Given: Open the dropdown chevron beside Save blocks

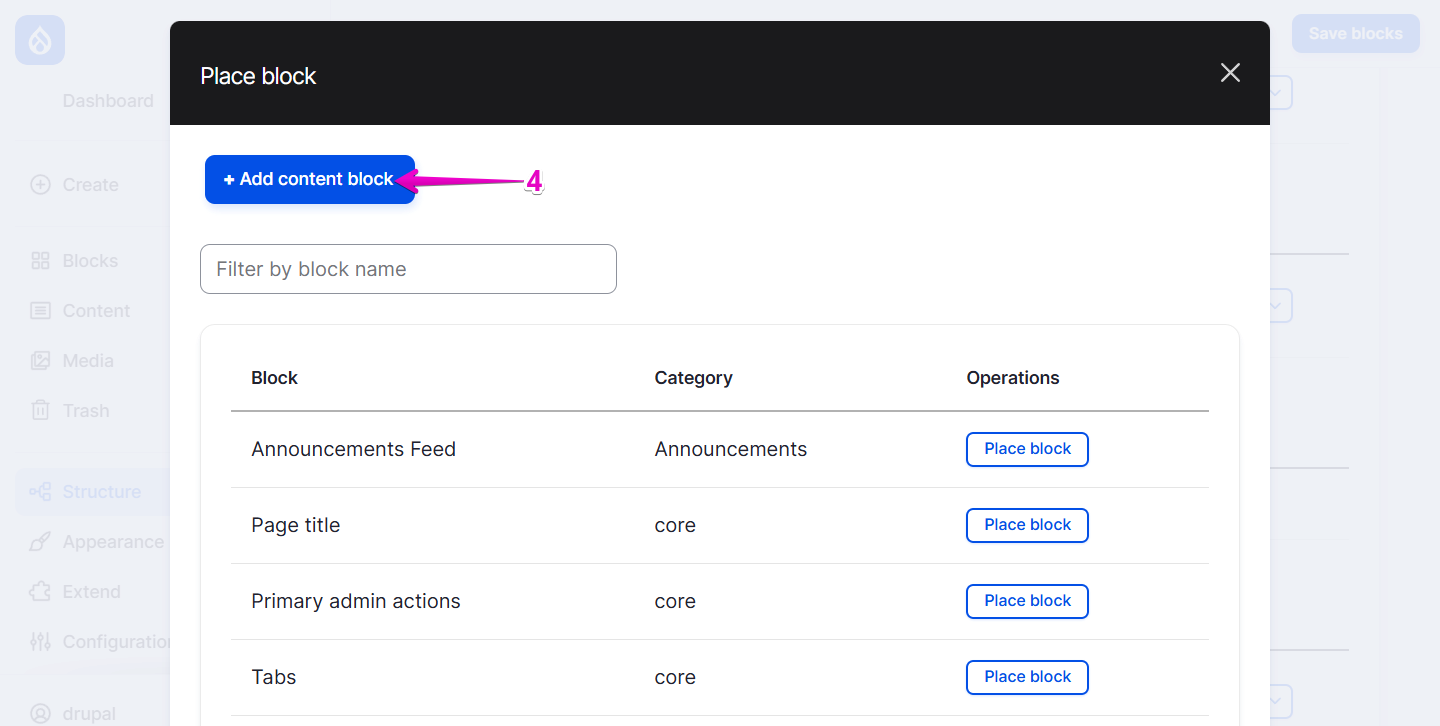Looking at the screenshot, I should pyautogui.click(x=1277, y=92).
